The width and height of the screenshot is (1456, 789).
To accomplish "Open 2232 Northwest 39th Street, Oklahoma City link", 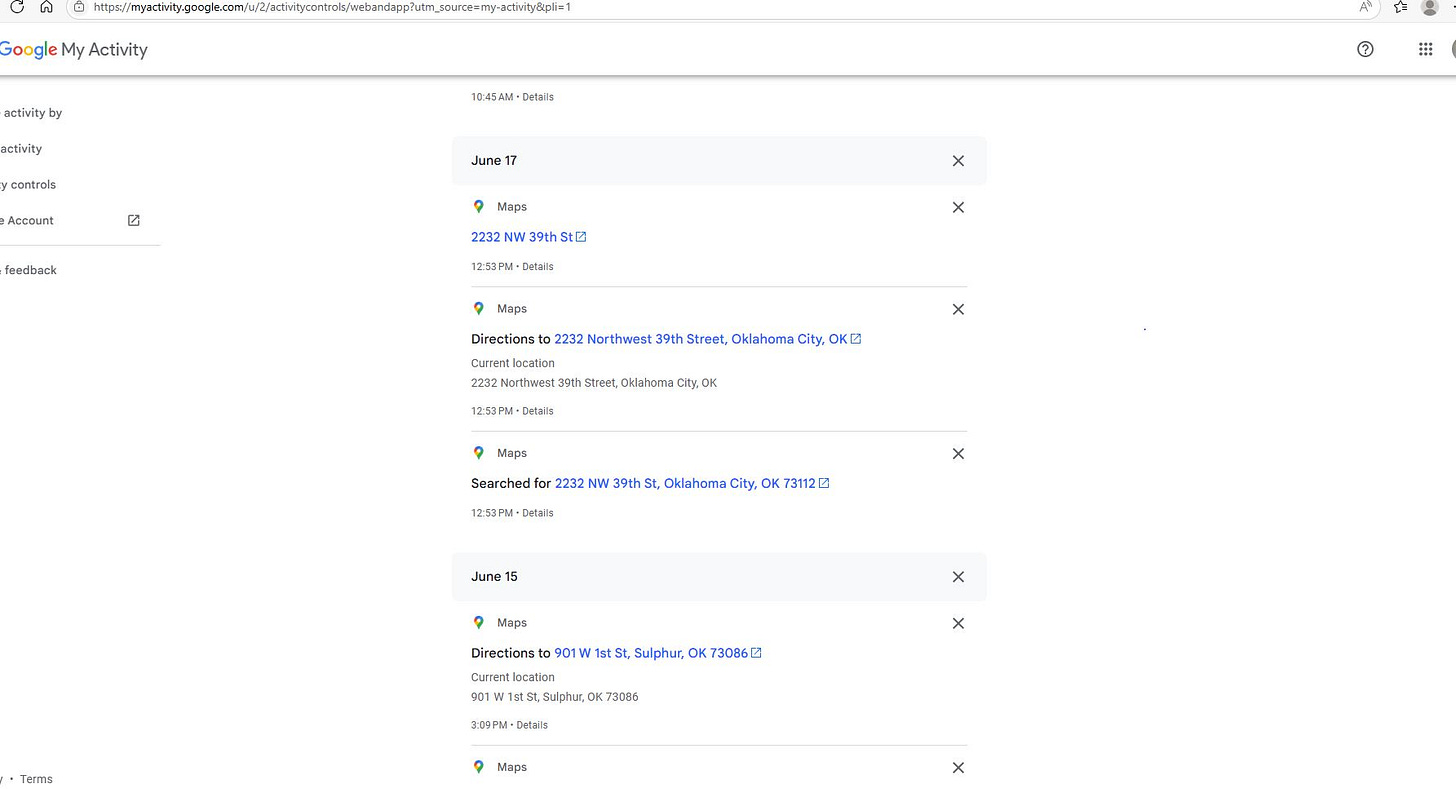I will [x=707, y=339].
